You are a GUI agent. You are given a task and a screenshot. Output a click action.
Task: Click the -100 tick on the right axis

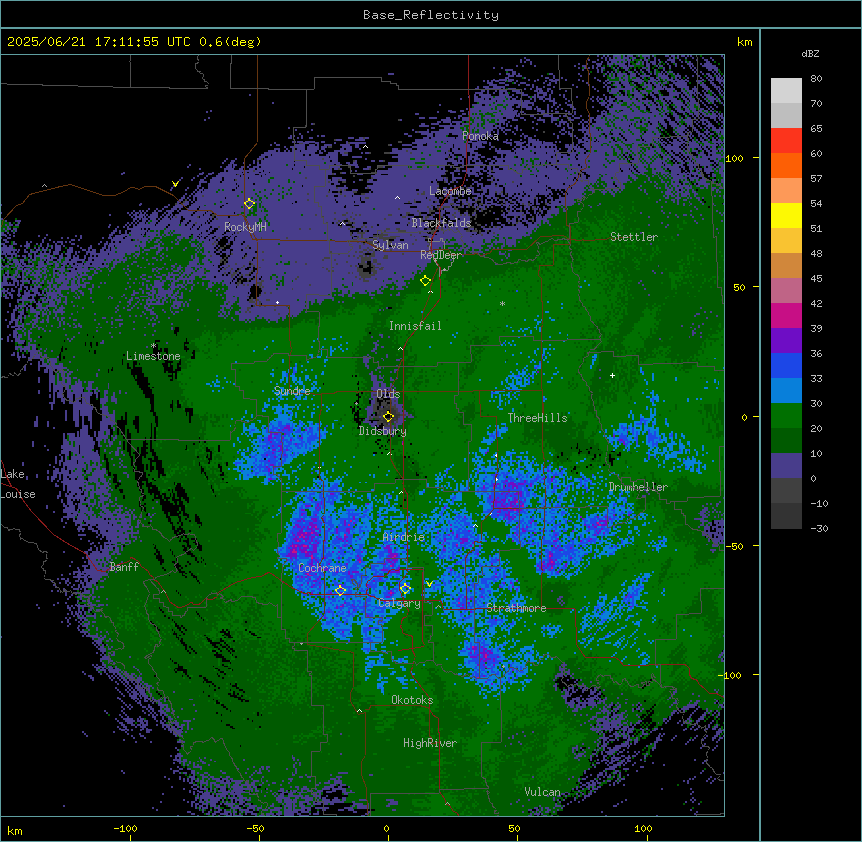click(x=731, y=675)
